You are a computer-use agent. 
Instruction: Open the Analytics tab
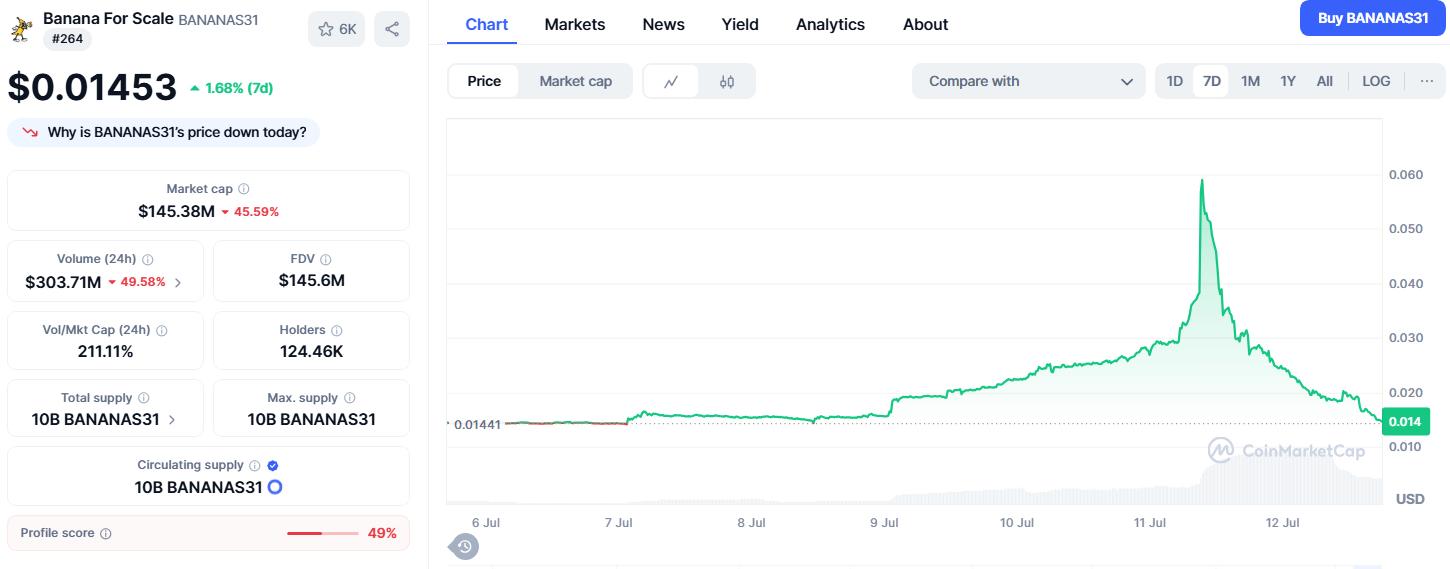point(830,24)
